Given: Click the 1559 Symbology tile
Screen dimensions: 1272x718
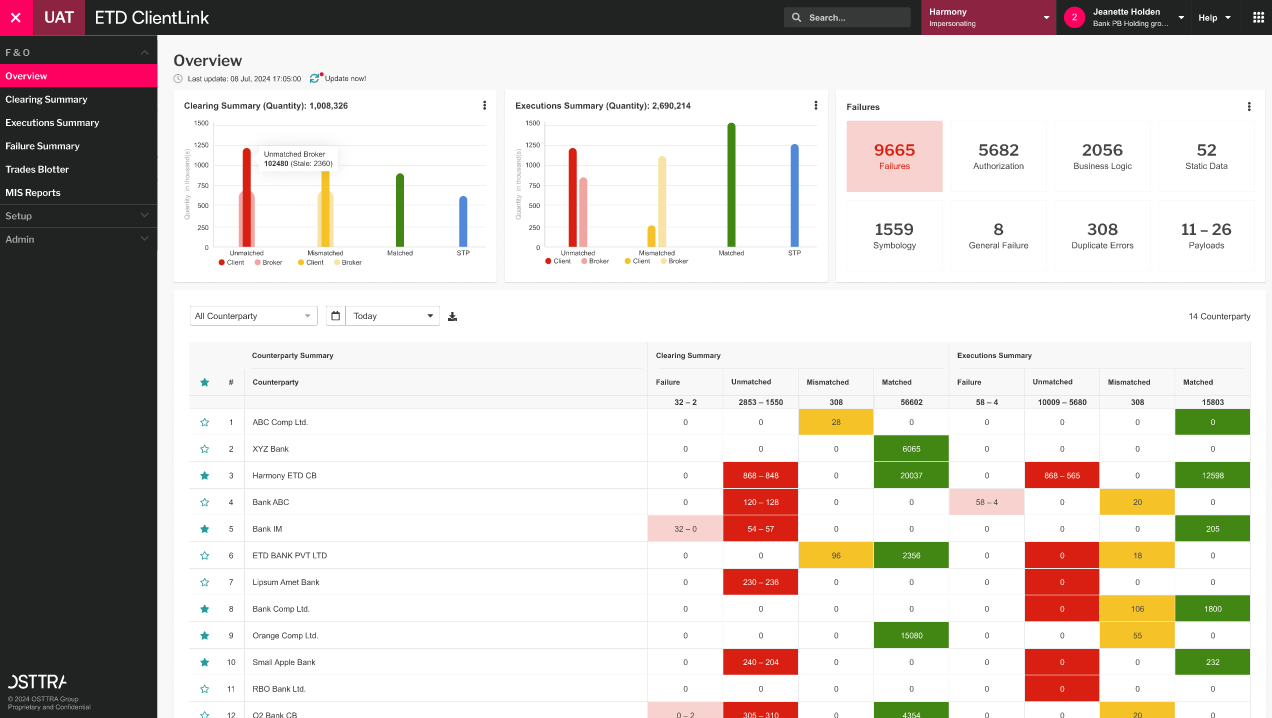Looking at the screenshot, I should pyautogui.click(x=894, y=235).
